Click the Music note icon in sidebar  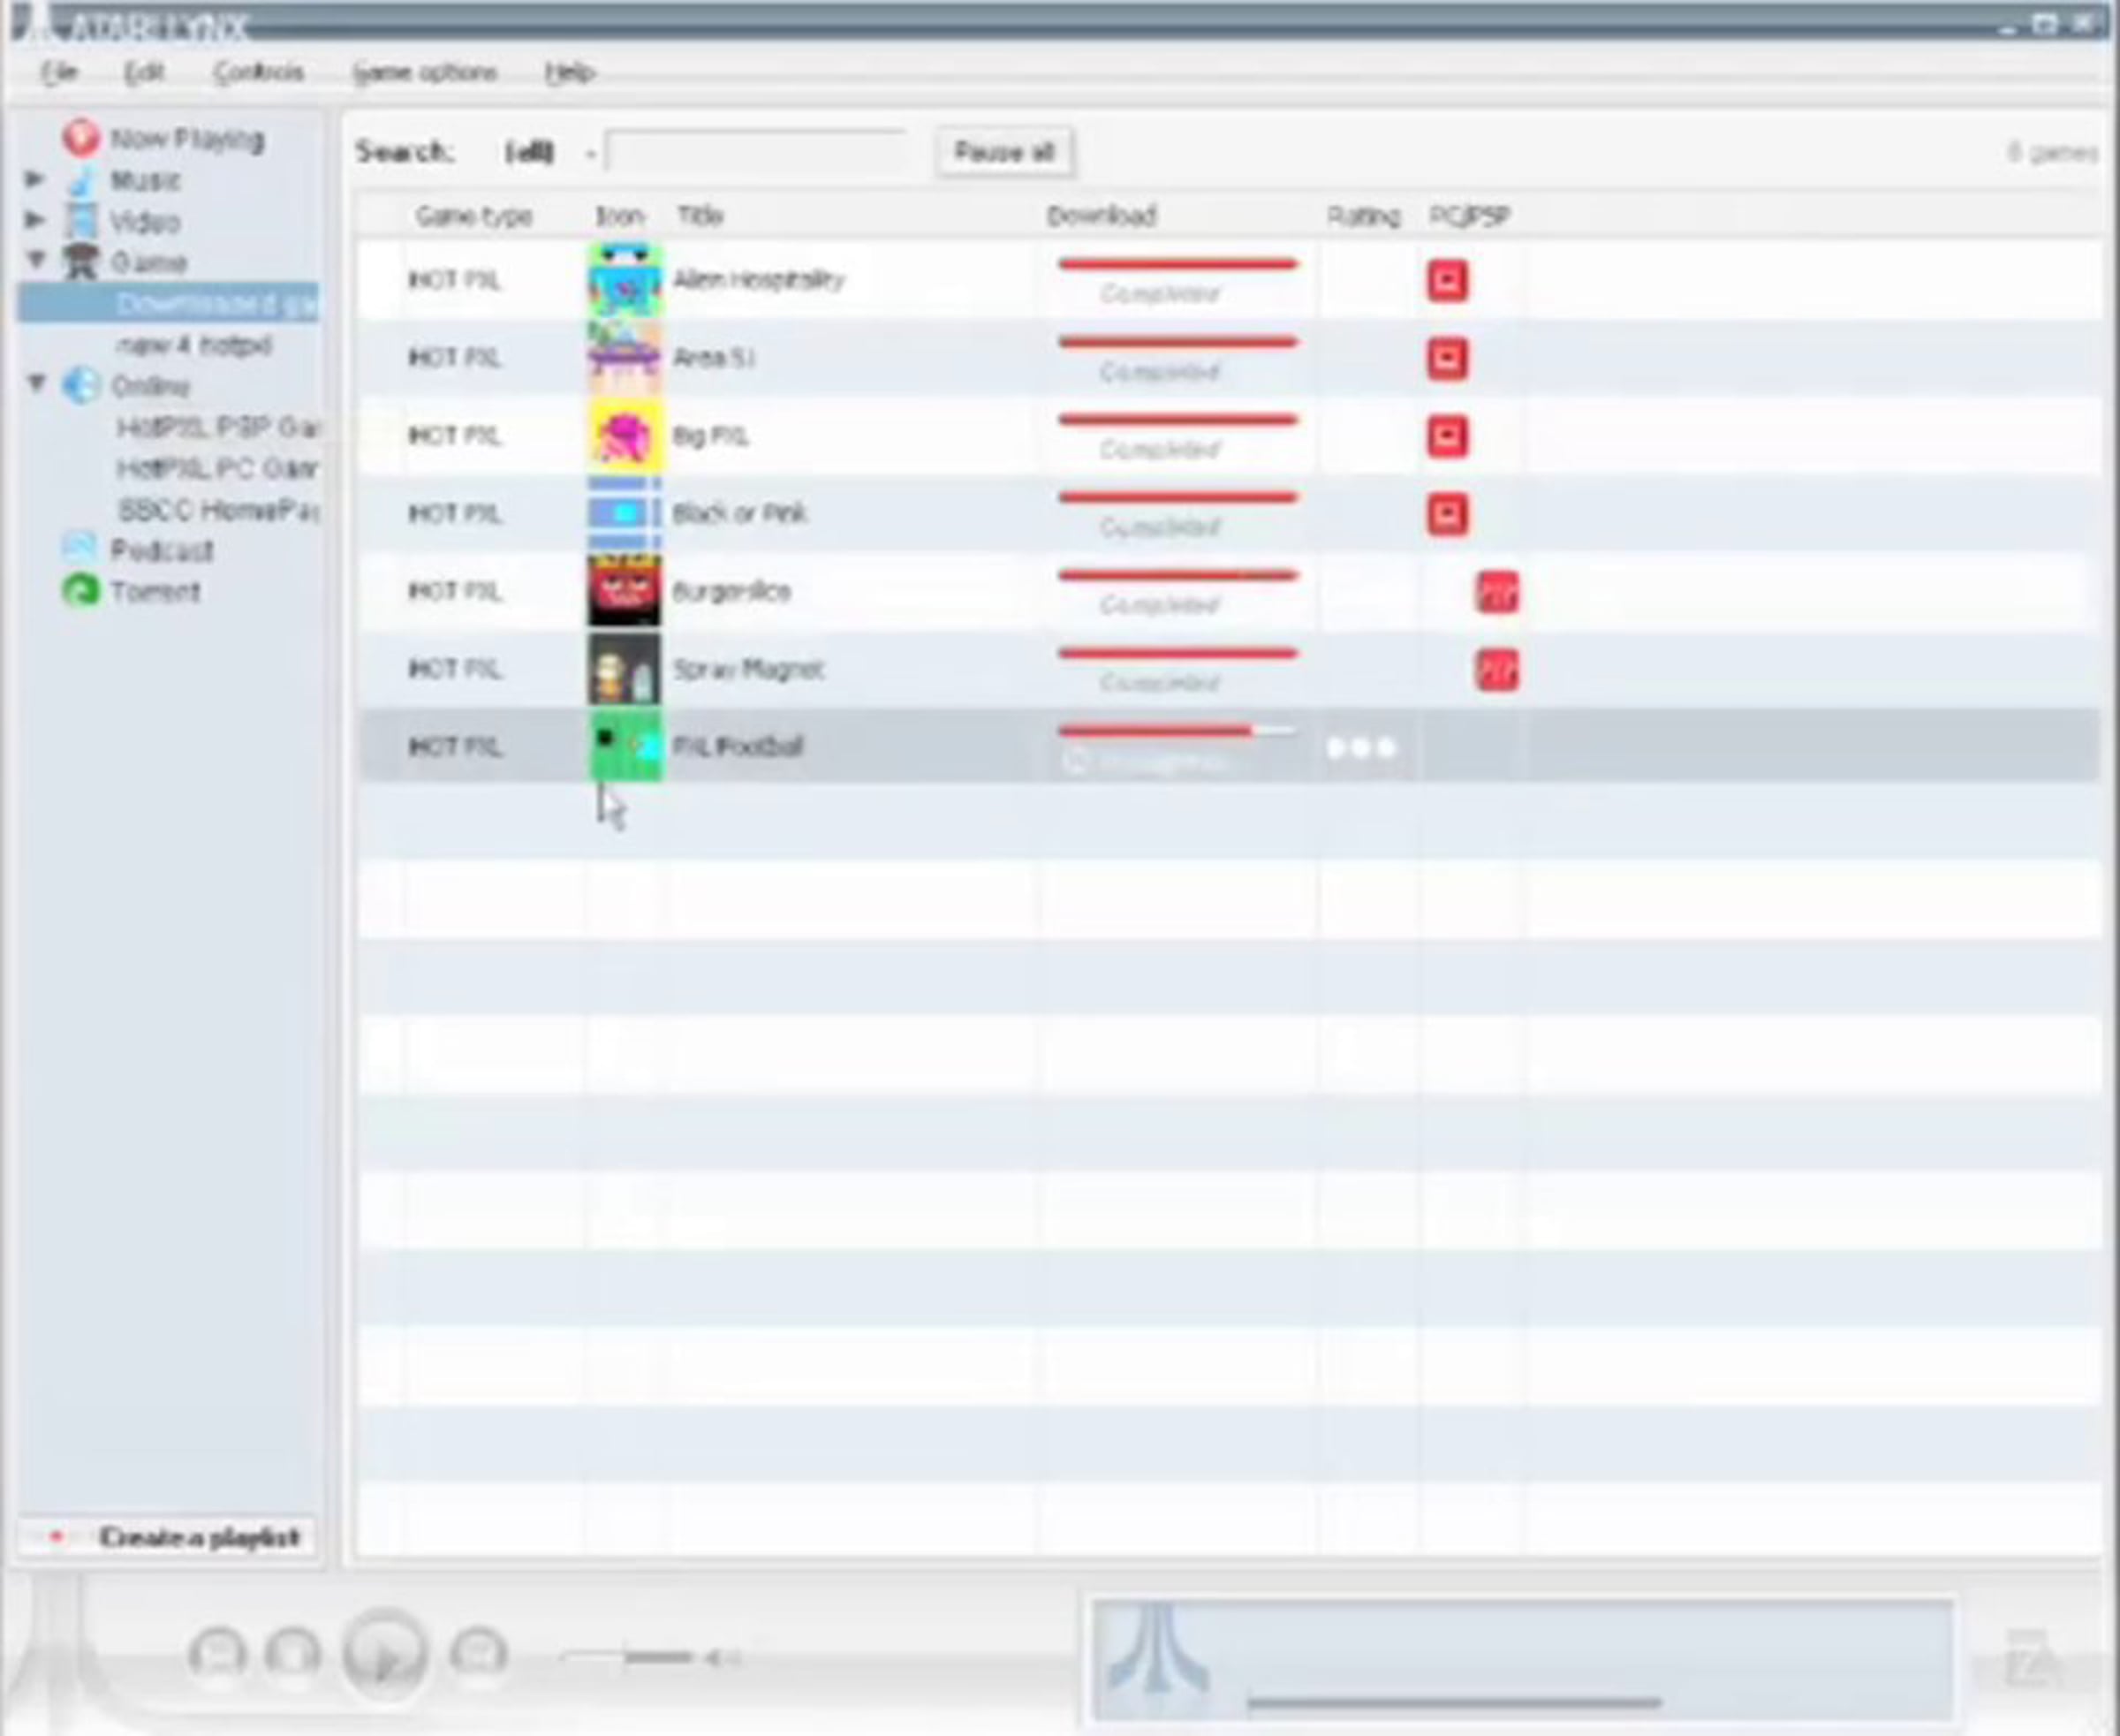[82, 181]
